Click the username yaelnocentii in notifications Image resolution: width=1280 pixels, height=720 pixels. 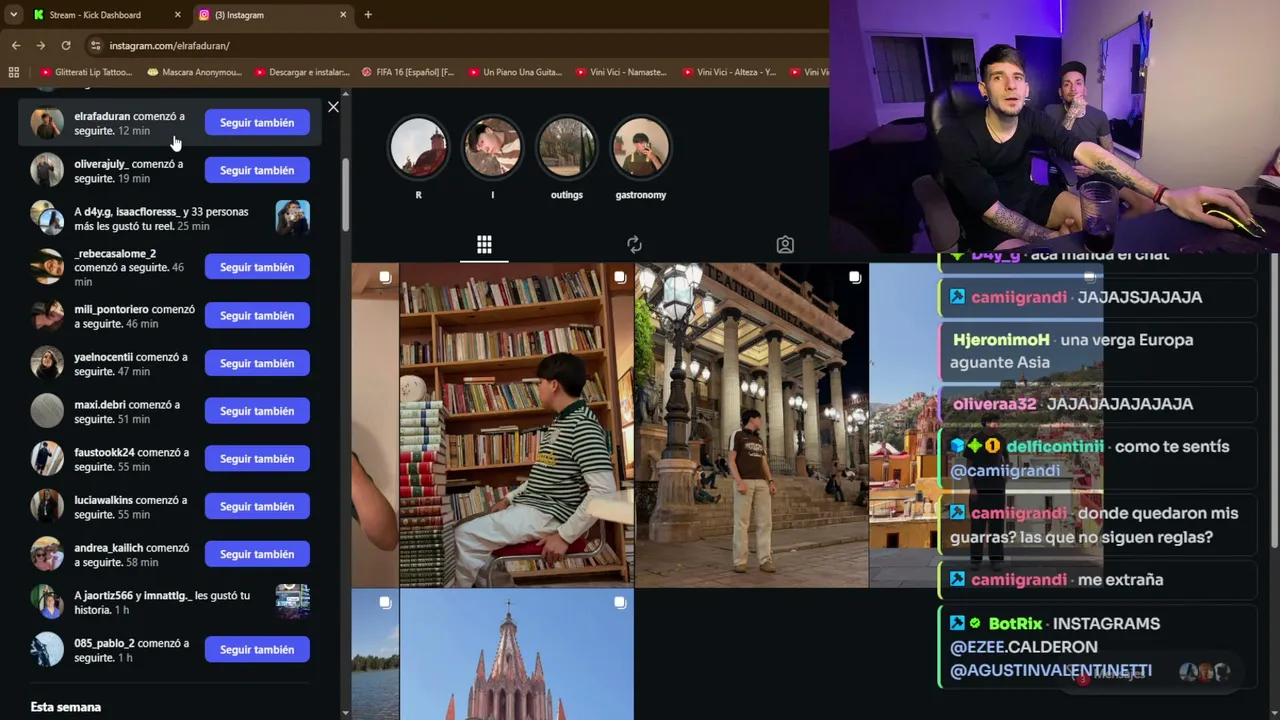click(x=103, y=357)
